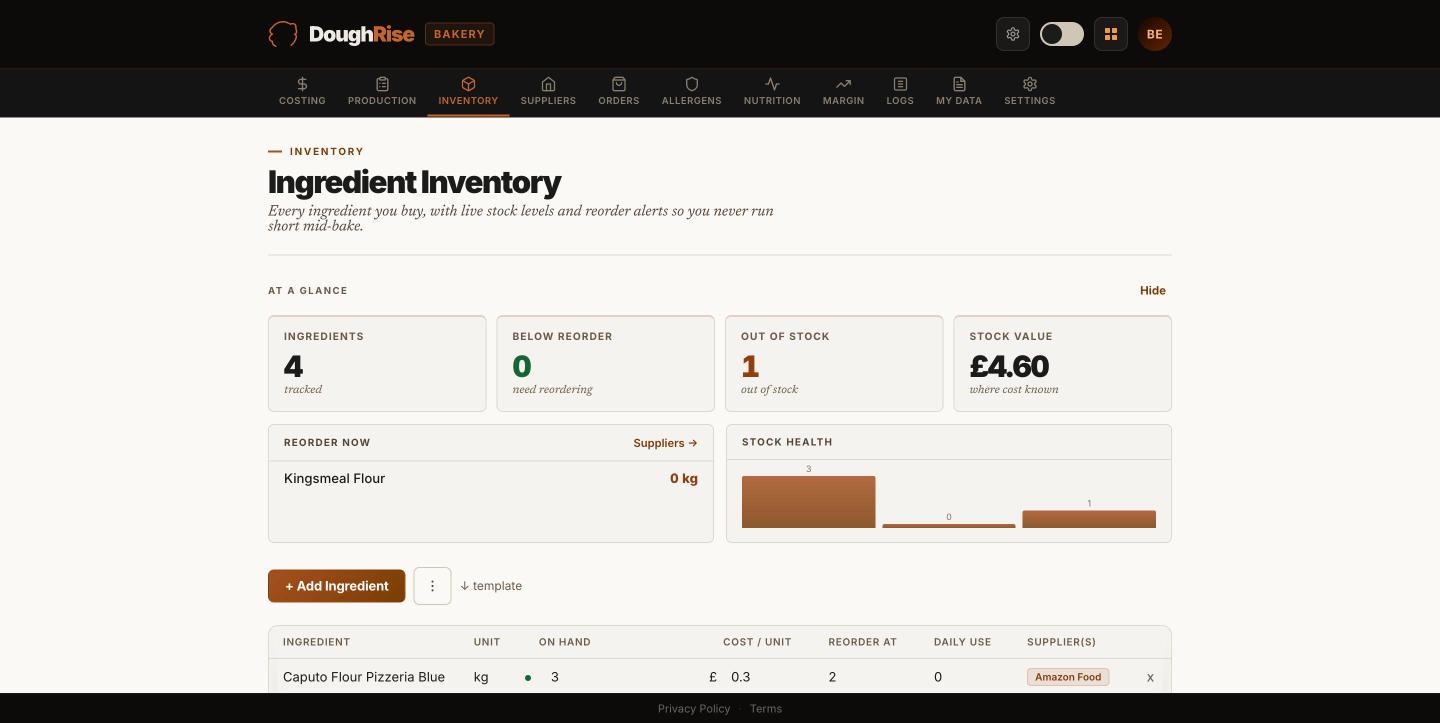Open the Privacy Policy link
This screenshot has width=1440, height=723.
pos(694,709)
